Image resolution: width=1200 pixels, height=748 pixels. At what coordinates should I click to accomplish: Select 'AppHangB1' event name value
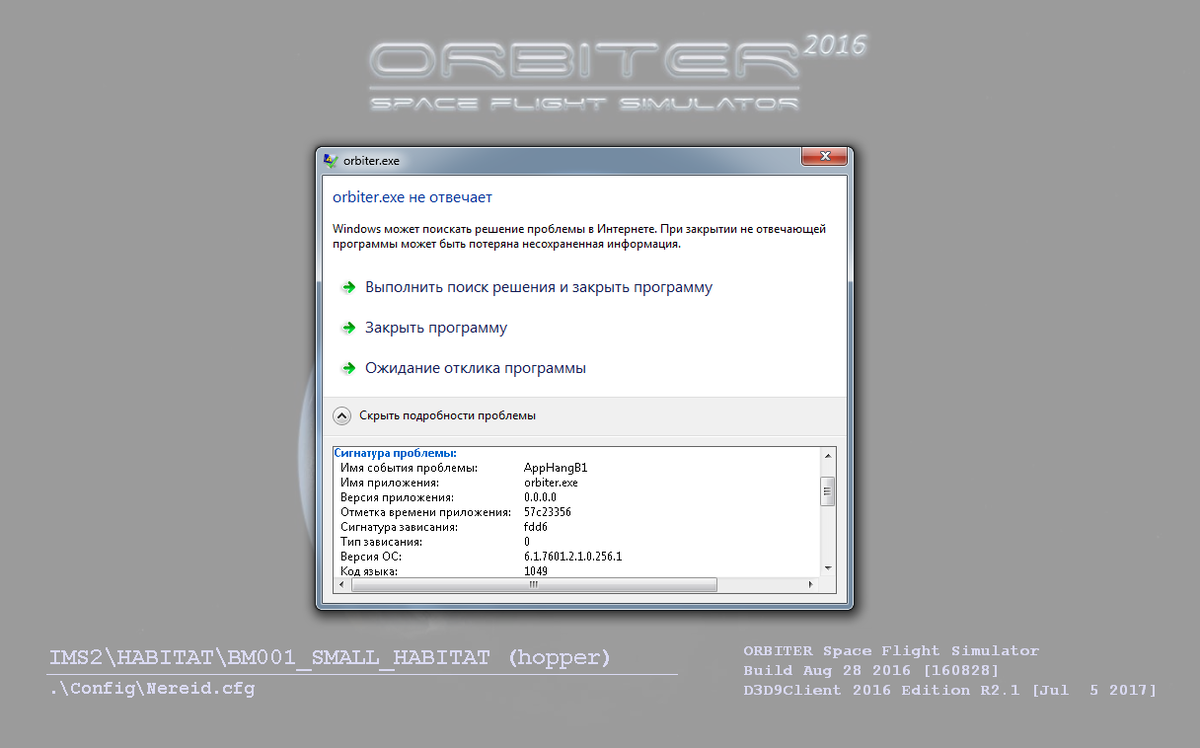tap(556, 468)
